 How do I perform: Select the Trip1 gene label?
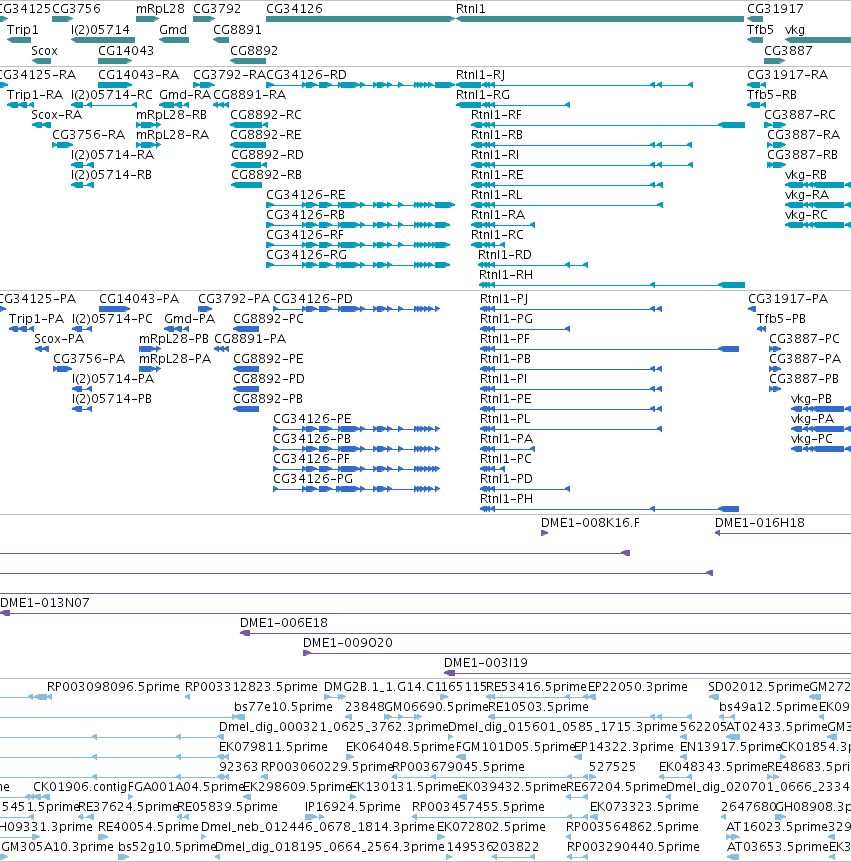coord(23,30)
